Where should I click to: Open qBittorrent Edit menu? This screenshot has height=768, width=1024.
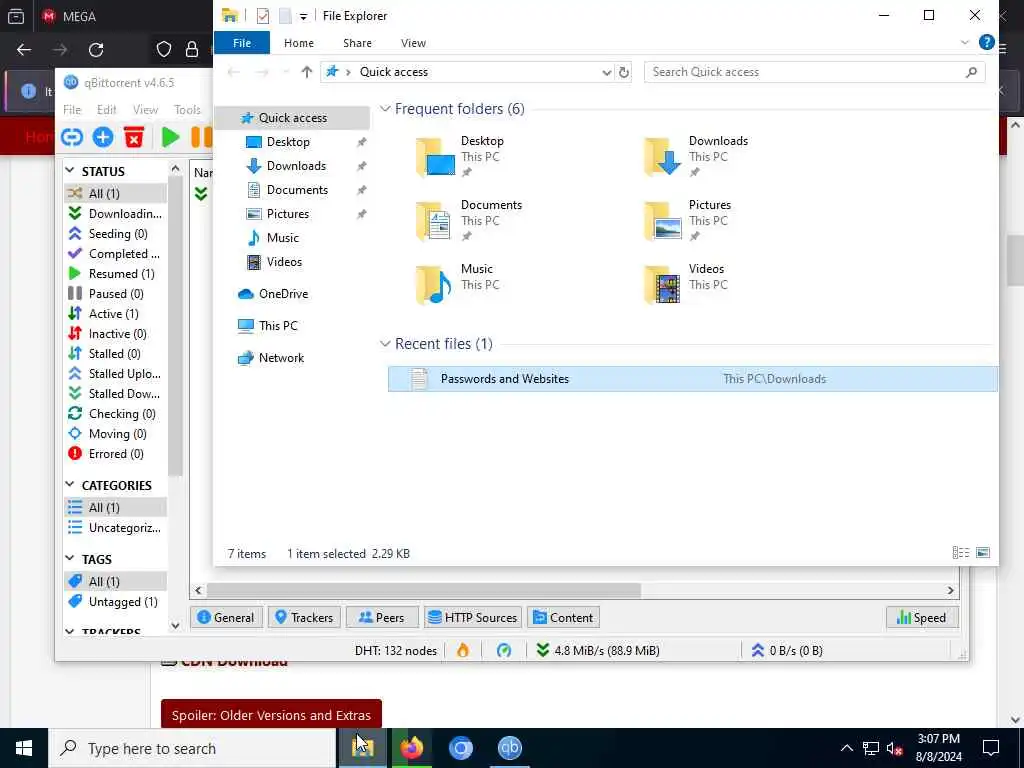(x=106, y=110)
